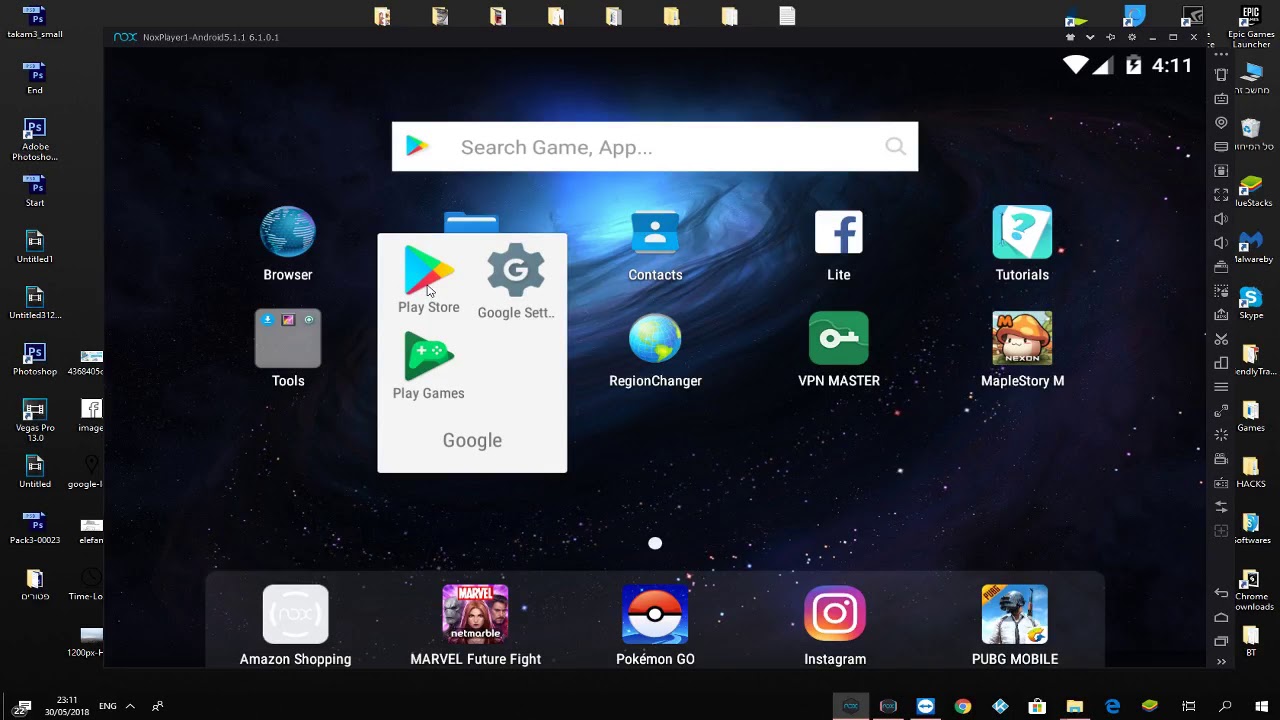This screenshot has height=720, width=1280.
Task: Launch MapleStory M game
Action: pos(1022,350)
